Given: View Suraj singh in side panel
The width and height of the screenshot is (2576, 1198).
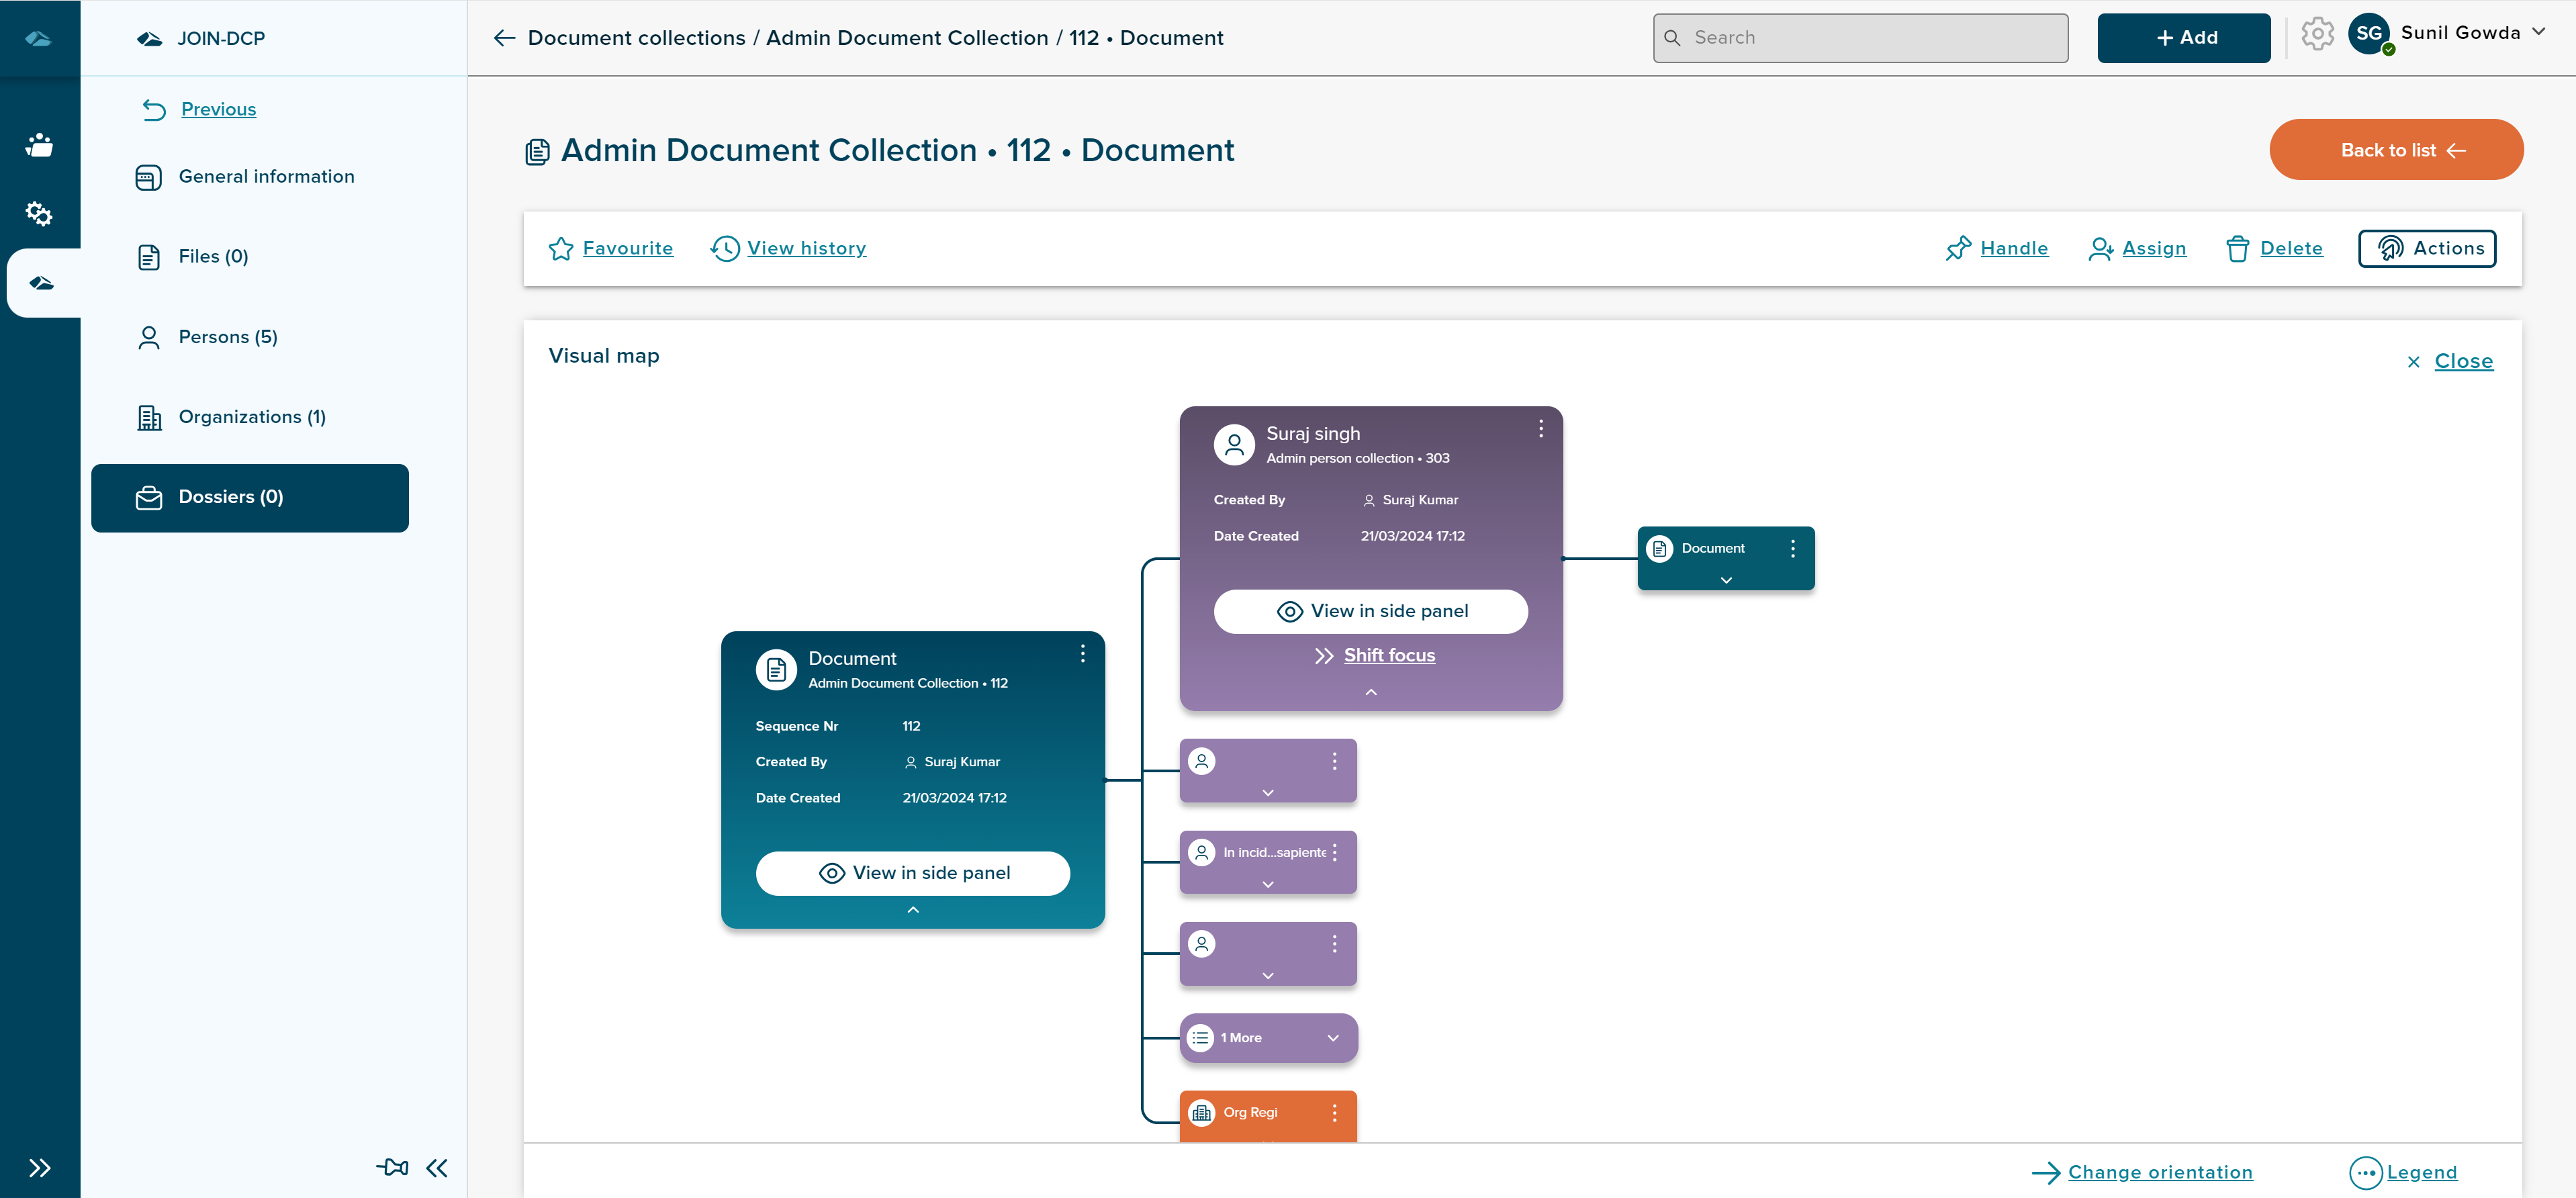Looking at the screenshot, I should (1370, 611).
